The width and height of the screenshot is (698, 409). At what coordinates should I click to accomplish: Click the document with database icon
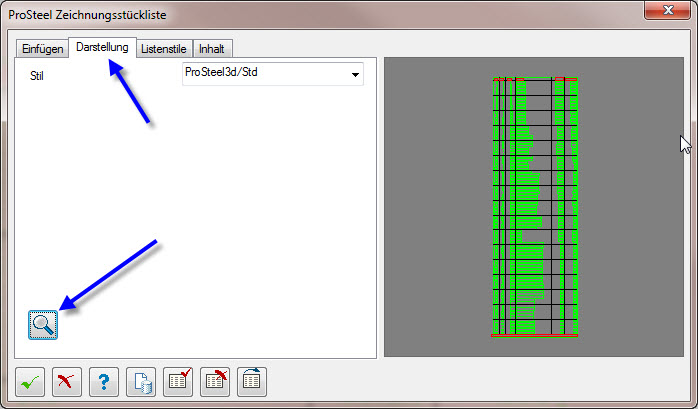141,382
